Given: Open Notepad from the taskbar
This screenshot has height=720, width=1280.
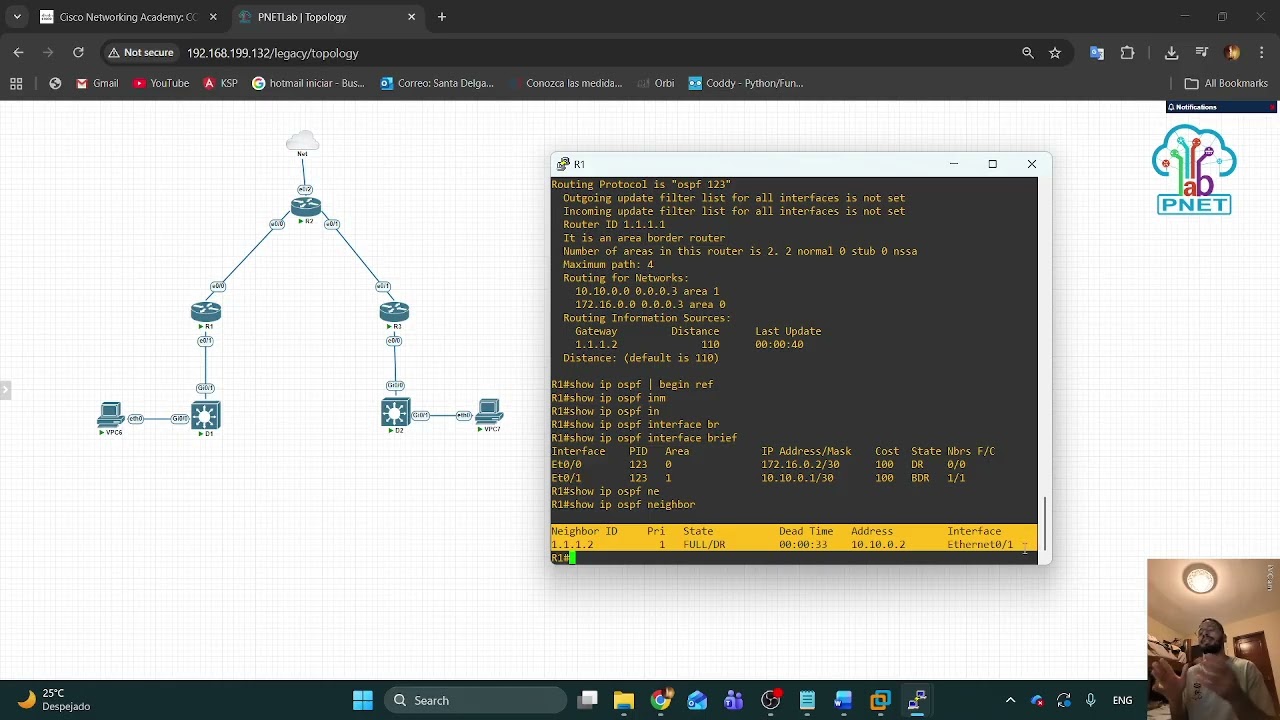Looking at the screenshot, I should 807,700.
